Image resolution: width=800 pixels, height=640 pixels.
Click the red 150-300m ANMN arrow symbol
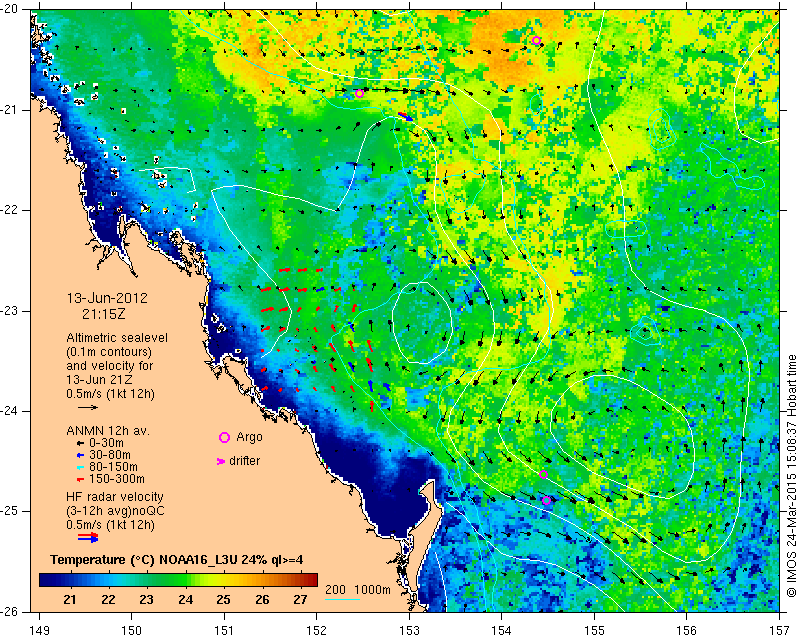80,479
